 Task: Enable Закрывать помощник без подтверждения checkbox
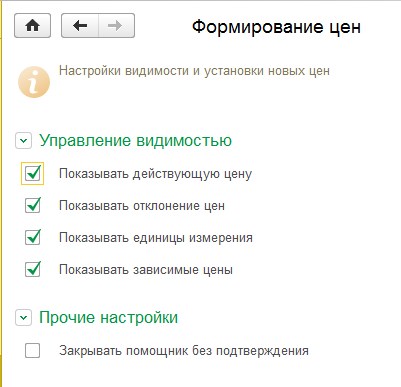coord(33,351)
